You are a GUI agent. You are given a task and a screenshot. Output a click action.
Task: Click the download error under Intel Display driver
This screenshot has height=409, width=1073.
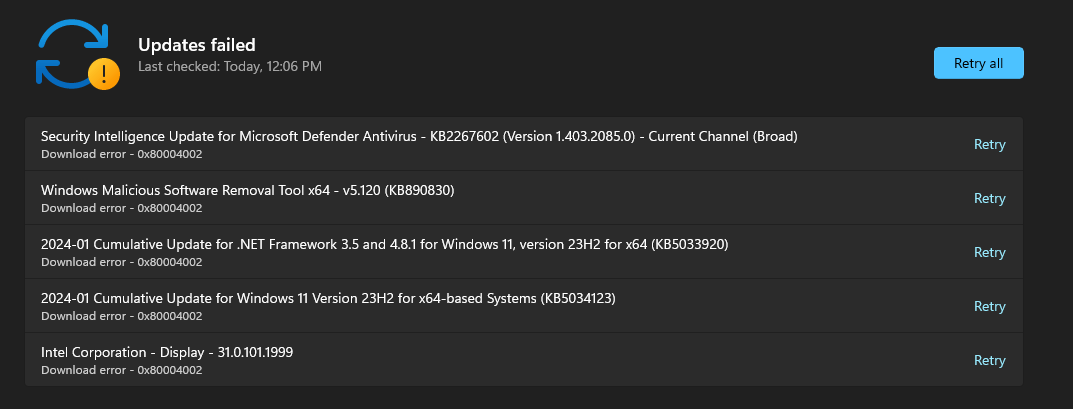point(121,370)
